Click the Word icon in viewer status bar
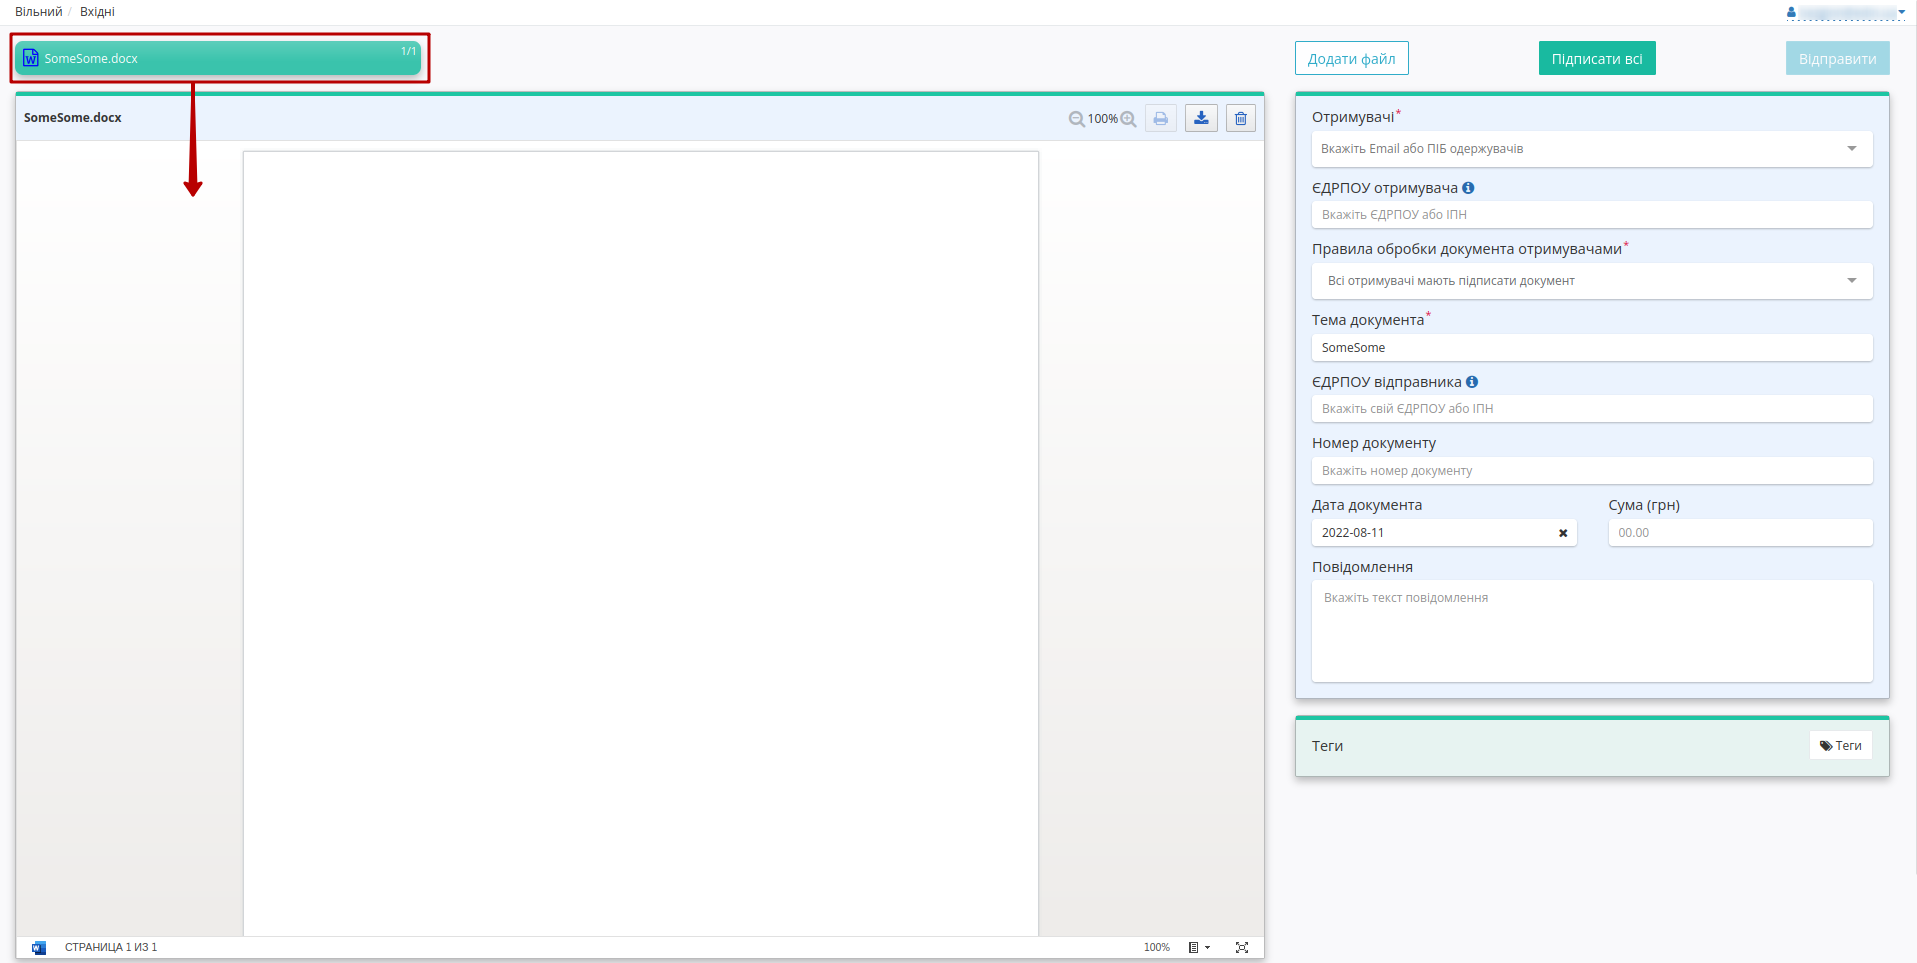The width and height of the screenshot is (1917, 963). pyautogui.click(x=39, y=947)
